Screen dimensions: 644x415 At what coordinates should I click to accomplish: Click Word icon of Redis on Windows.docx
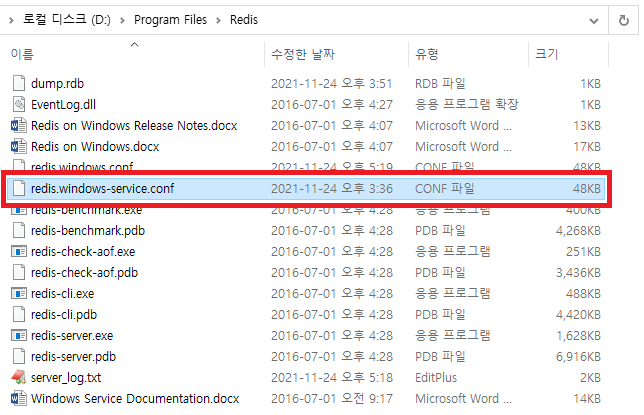pos(18,146)
